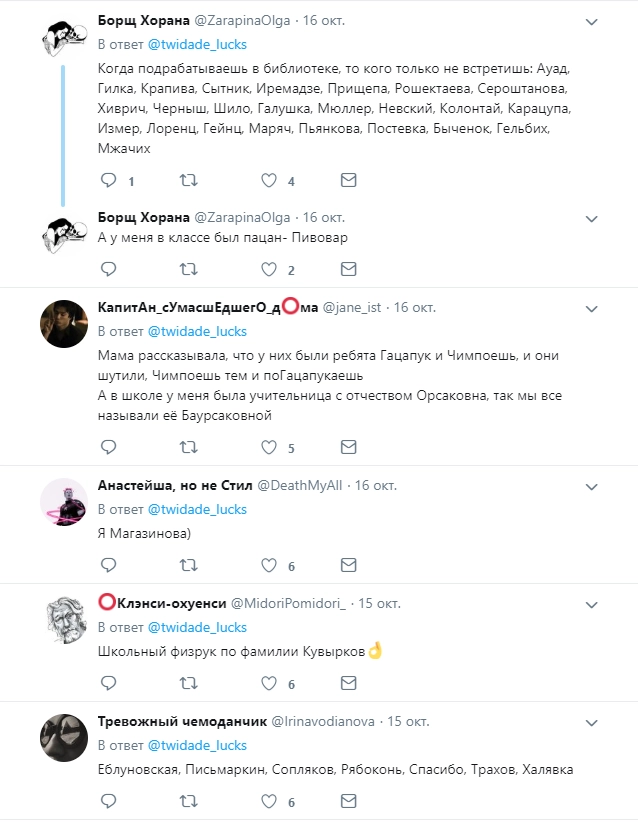Visit the Тревожный чемоданчик profile name
The width and height of the screenshot is (638, 822).
[182, 720]
